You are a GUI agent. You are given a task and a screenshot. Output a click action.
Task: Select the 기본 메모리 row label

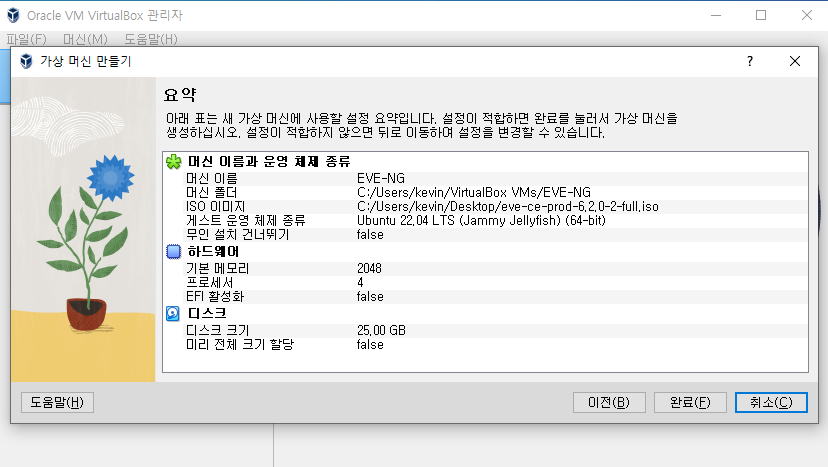click(x=217, y=268)
